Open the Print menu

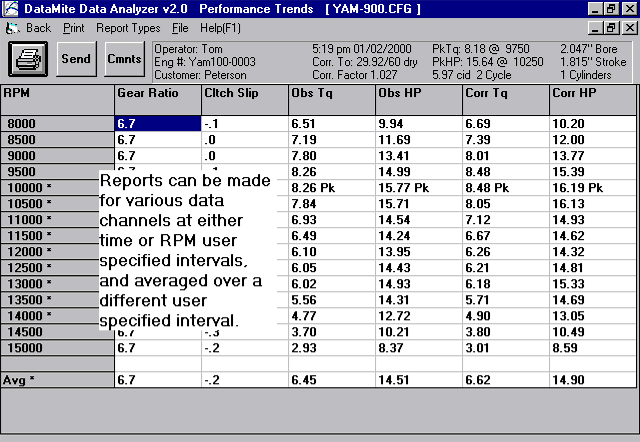(73, 28)
